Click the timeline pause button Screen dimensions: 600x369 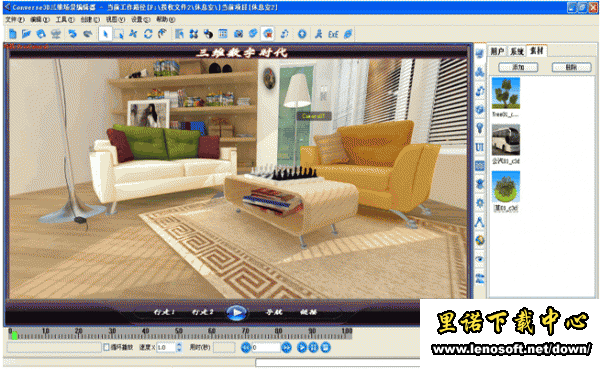tap(313, 348)
